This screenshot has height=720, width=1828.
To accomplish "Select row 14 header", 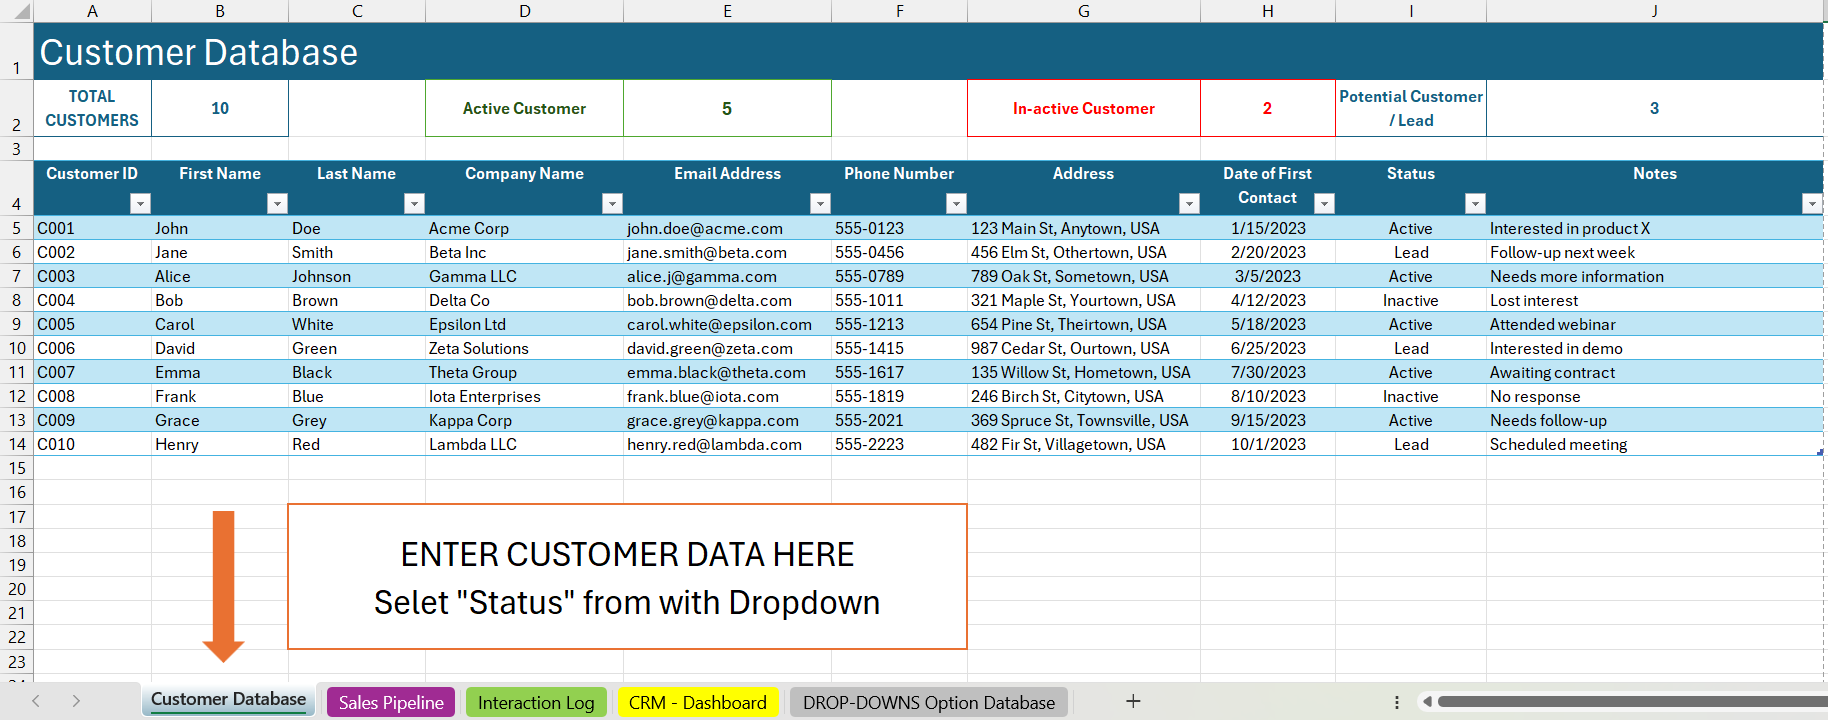I will [x=17, y=444].
